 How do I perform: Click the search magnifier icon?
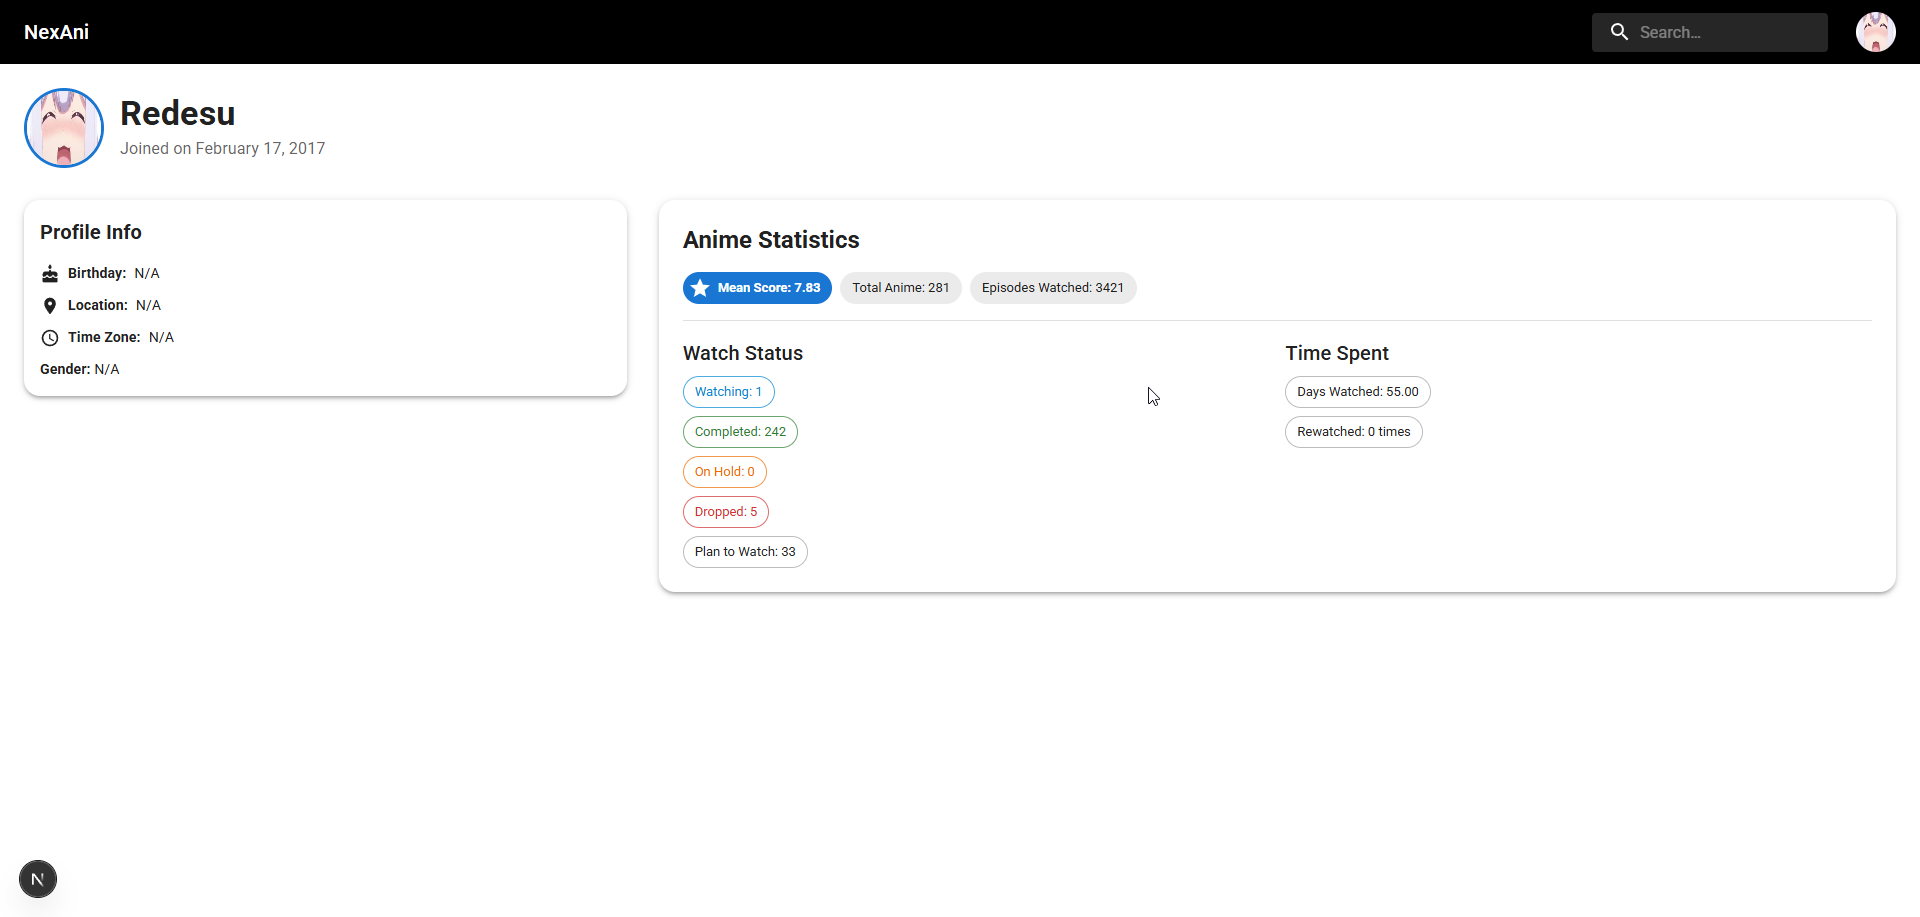1619,32
